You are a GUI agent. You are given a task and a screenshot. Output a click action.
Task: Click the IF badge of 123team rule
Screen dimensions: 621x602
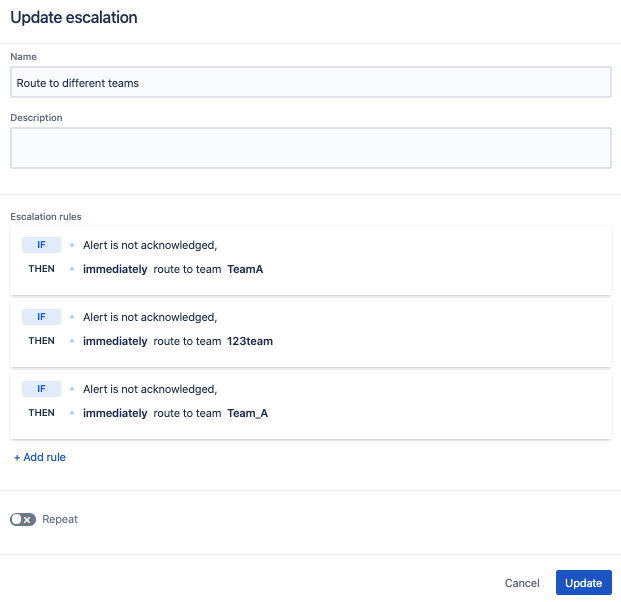[42, 317]
